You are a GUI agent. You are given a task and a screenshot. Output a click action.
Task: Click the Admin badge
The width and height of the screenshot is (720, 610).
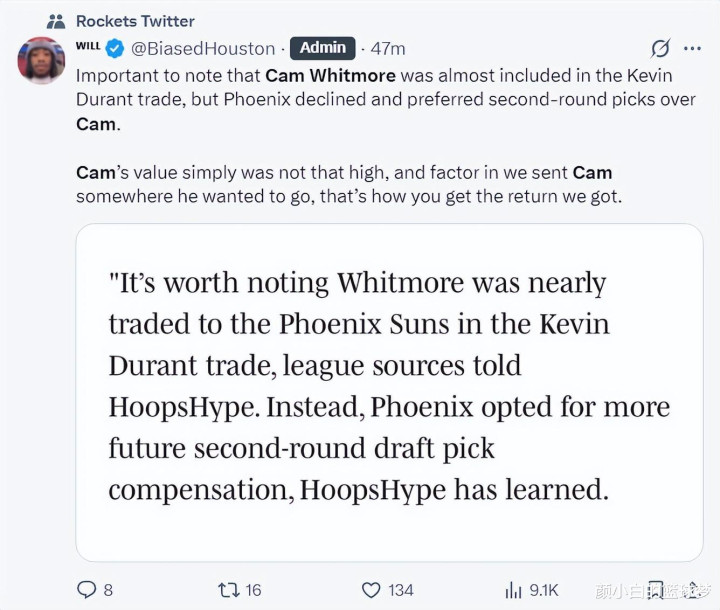click(x=322, y=48)
